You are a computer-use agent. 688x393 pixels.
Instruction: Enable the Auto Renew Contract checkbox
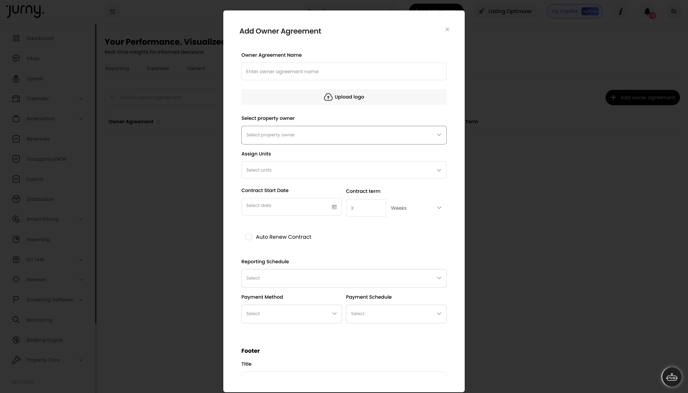[x=248, y=237]
